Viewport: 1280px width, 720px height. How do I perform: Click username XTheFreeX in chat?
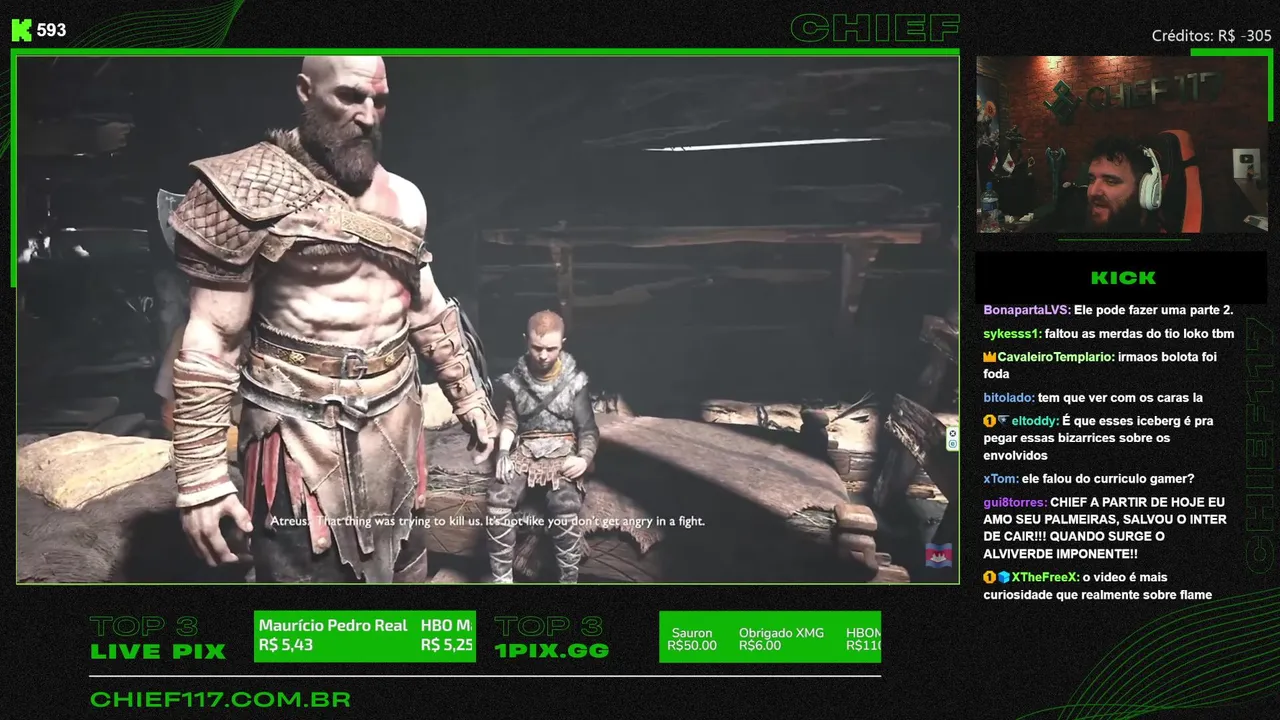click(x=1044, y=577)
